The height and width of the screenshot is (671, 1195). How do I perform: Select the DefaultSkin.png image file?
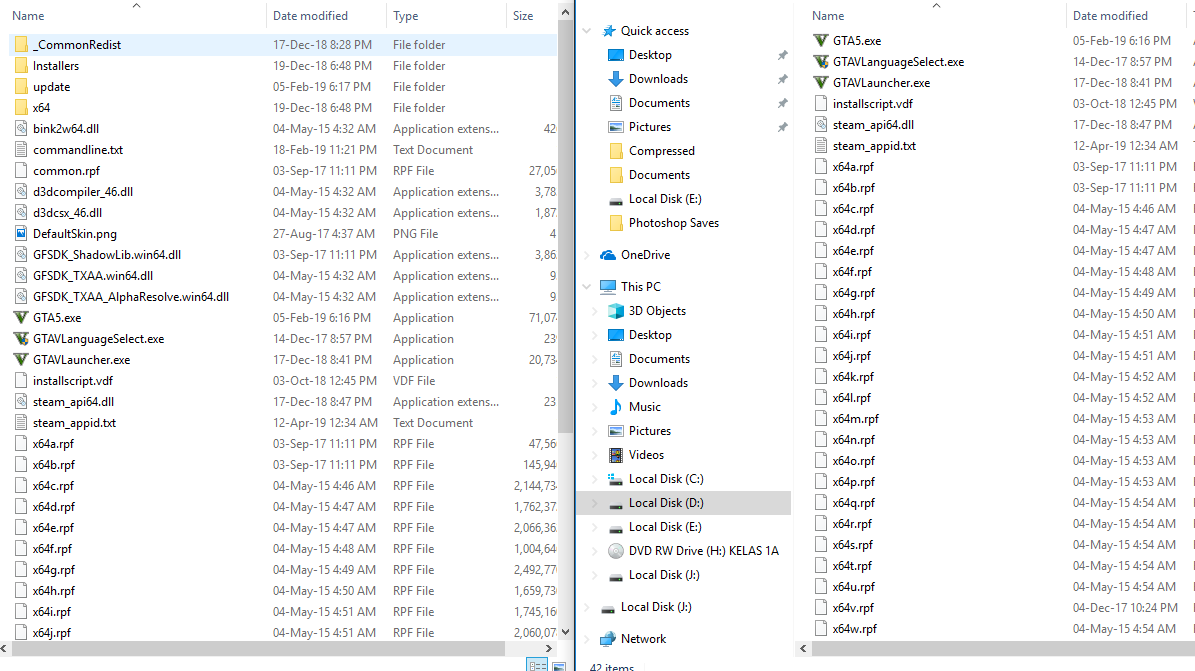[x=81, y=233]
